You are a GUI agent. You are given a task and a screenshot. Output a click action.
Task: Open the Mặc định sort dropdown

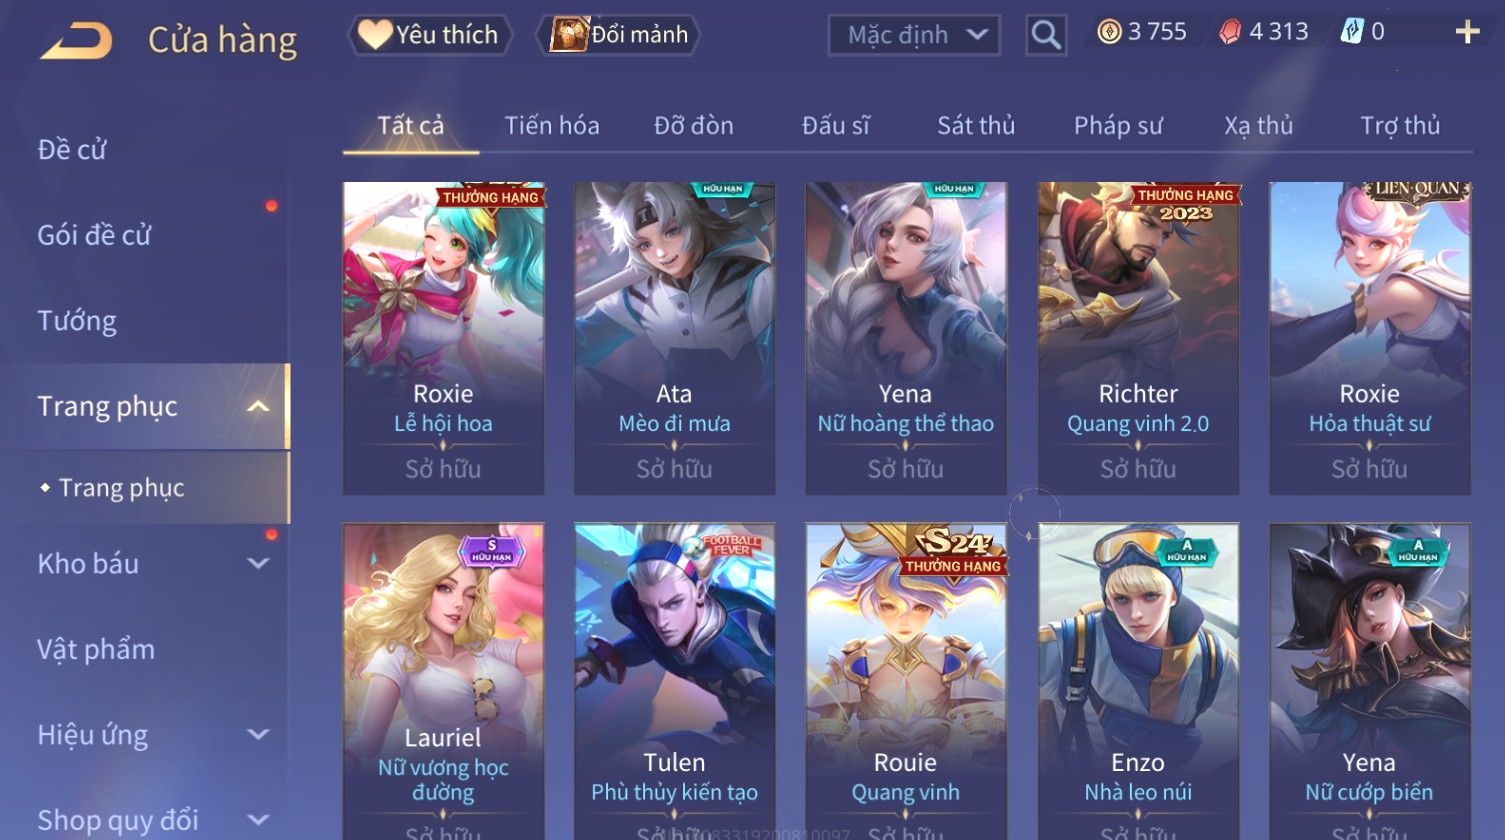[914, 35]
